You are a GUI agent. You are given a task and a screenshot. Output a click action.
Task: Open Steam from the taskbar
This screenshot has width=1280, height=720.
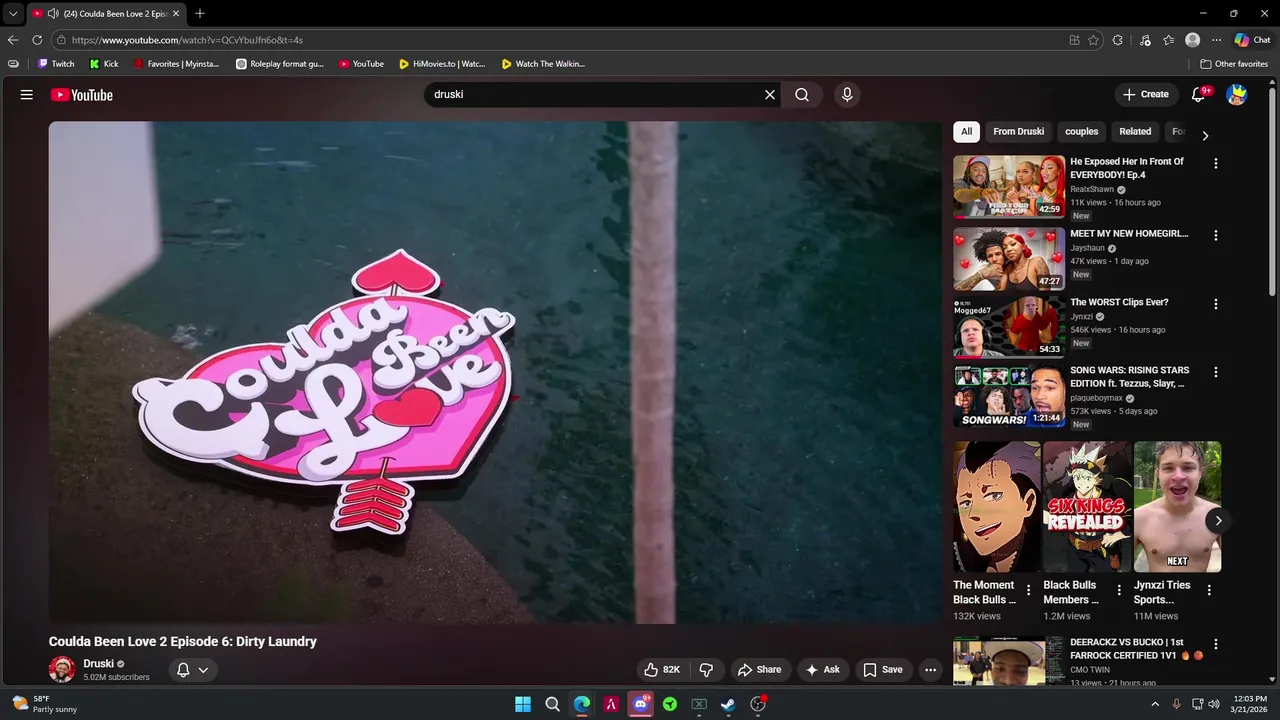point(729,704)
